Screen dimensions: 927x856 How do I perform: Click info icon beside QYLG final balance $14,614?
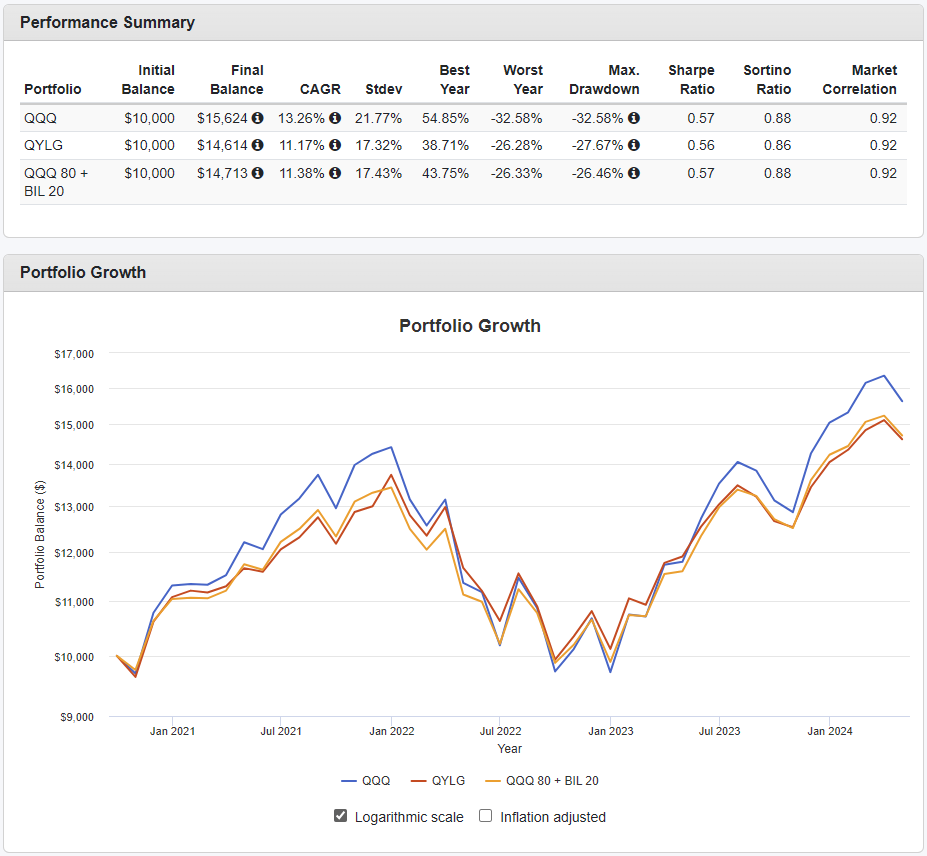pos(258,145)
